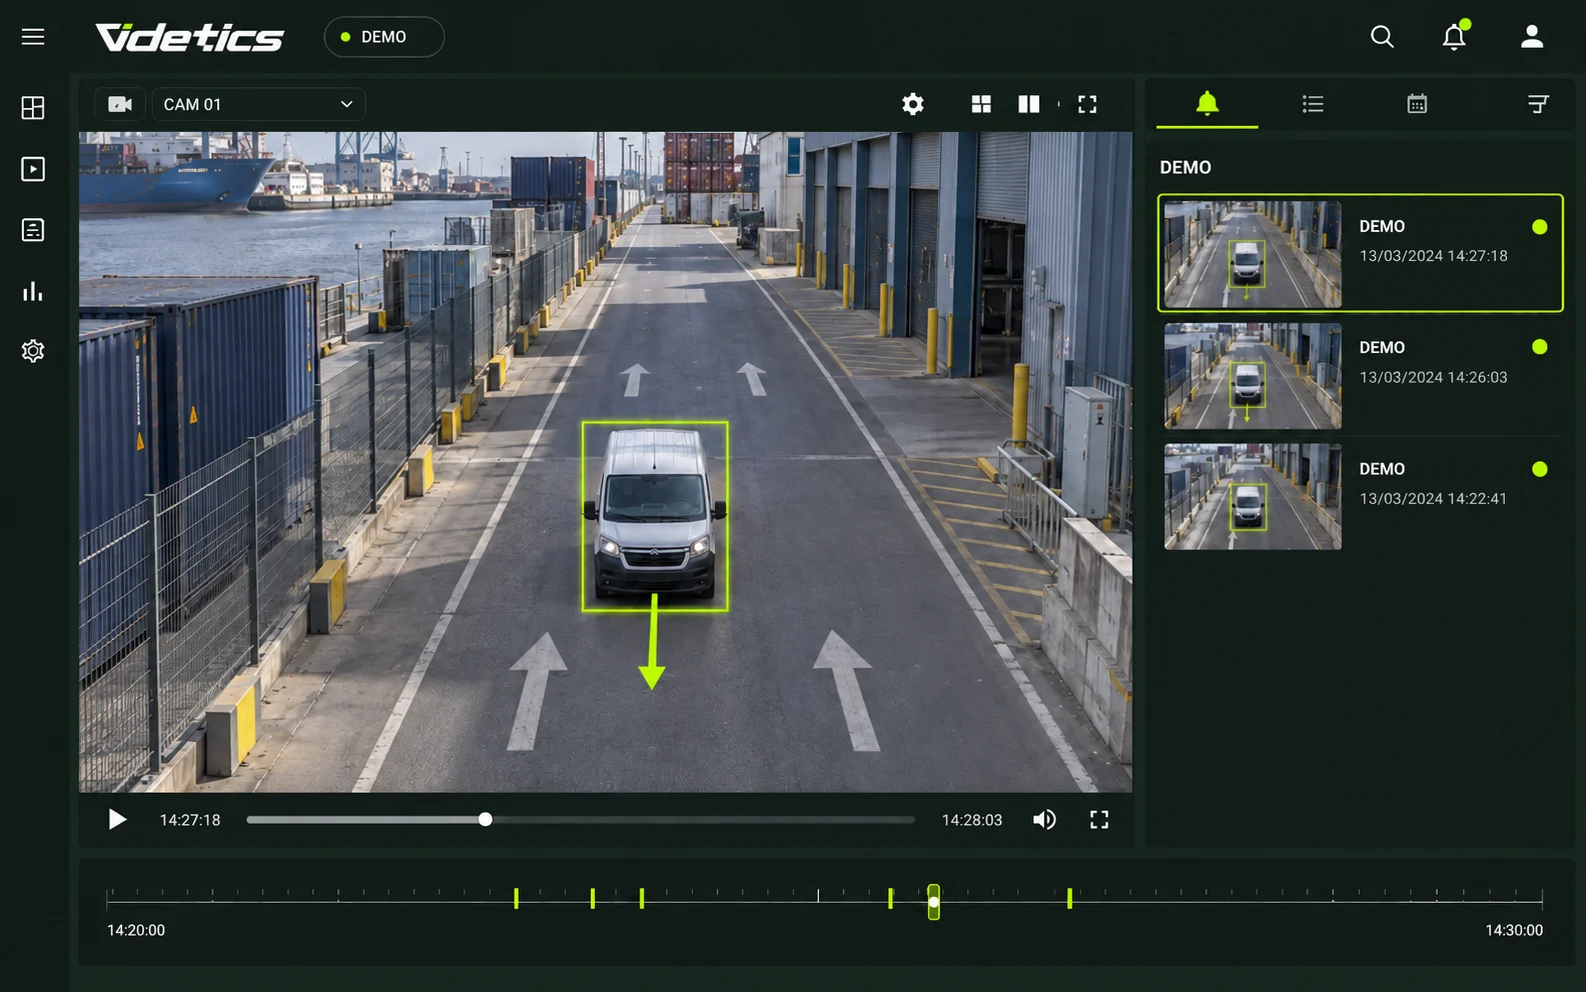
Task: Click the 13/03/2024 14:27:18 timestamp text
Action: click(1433, 256)
